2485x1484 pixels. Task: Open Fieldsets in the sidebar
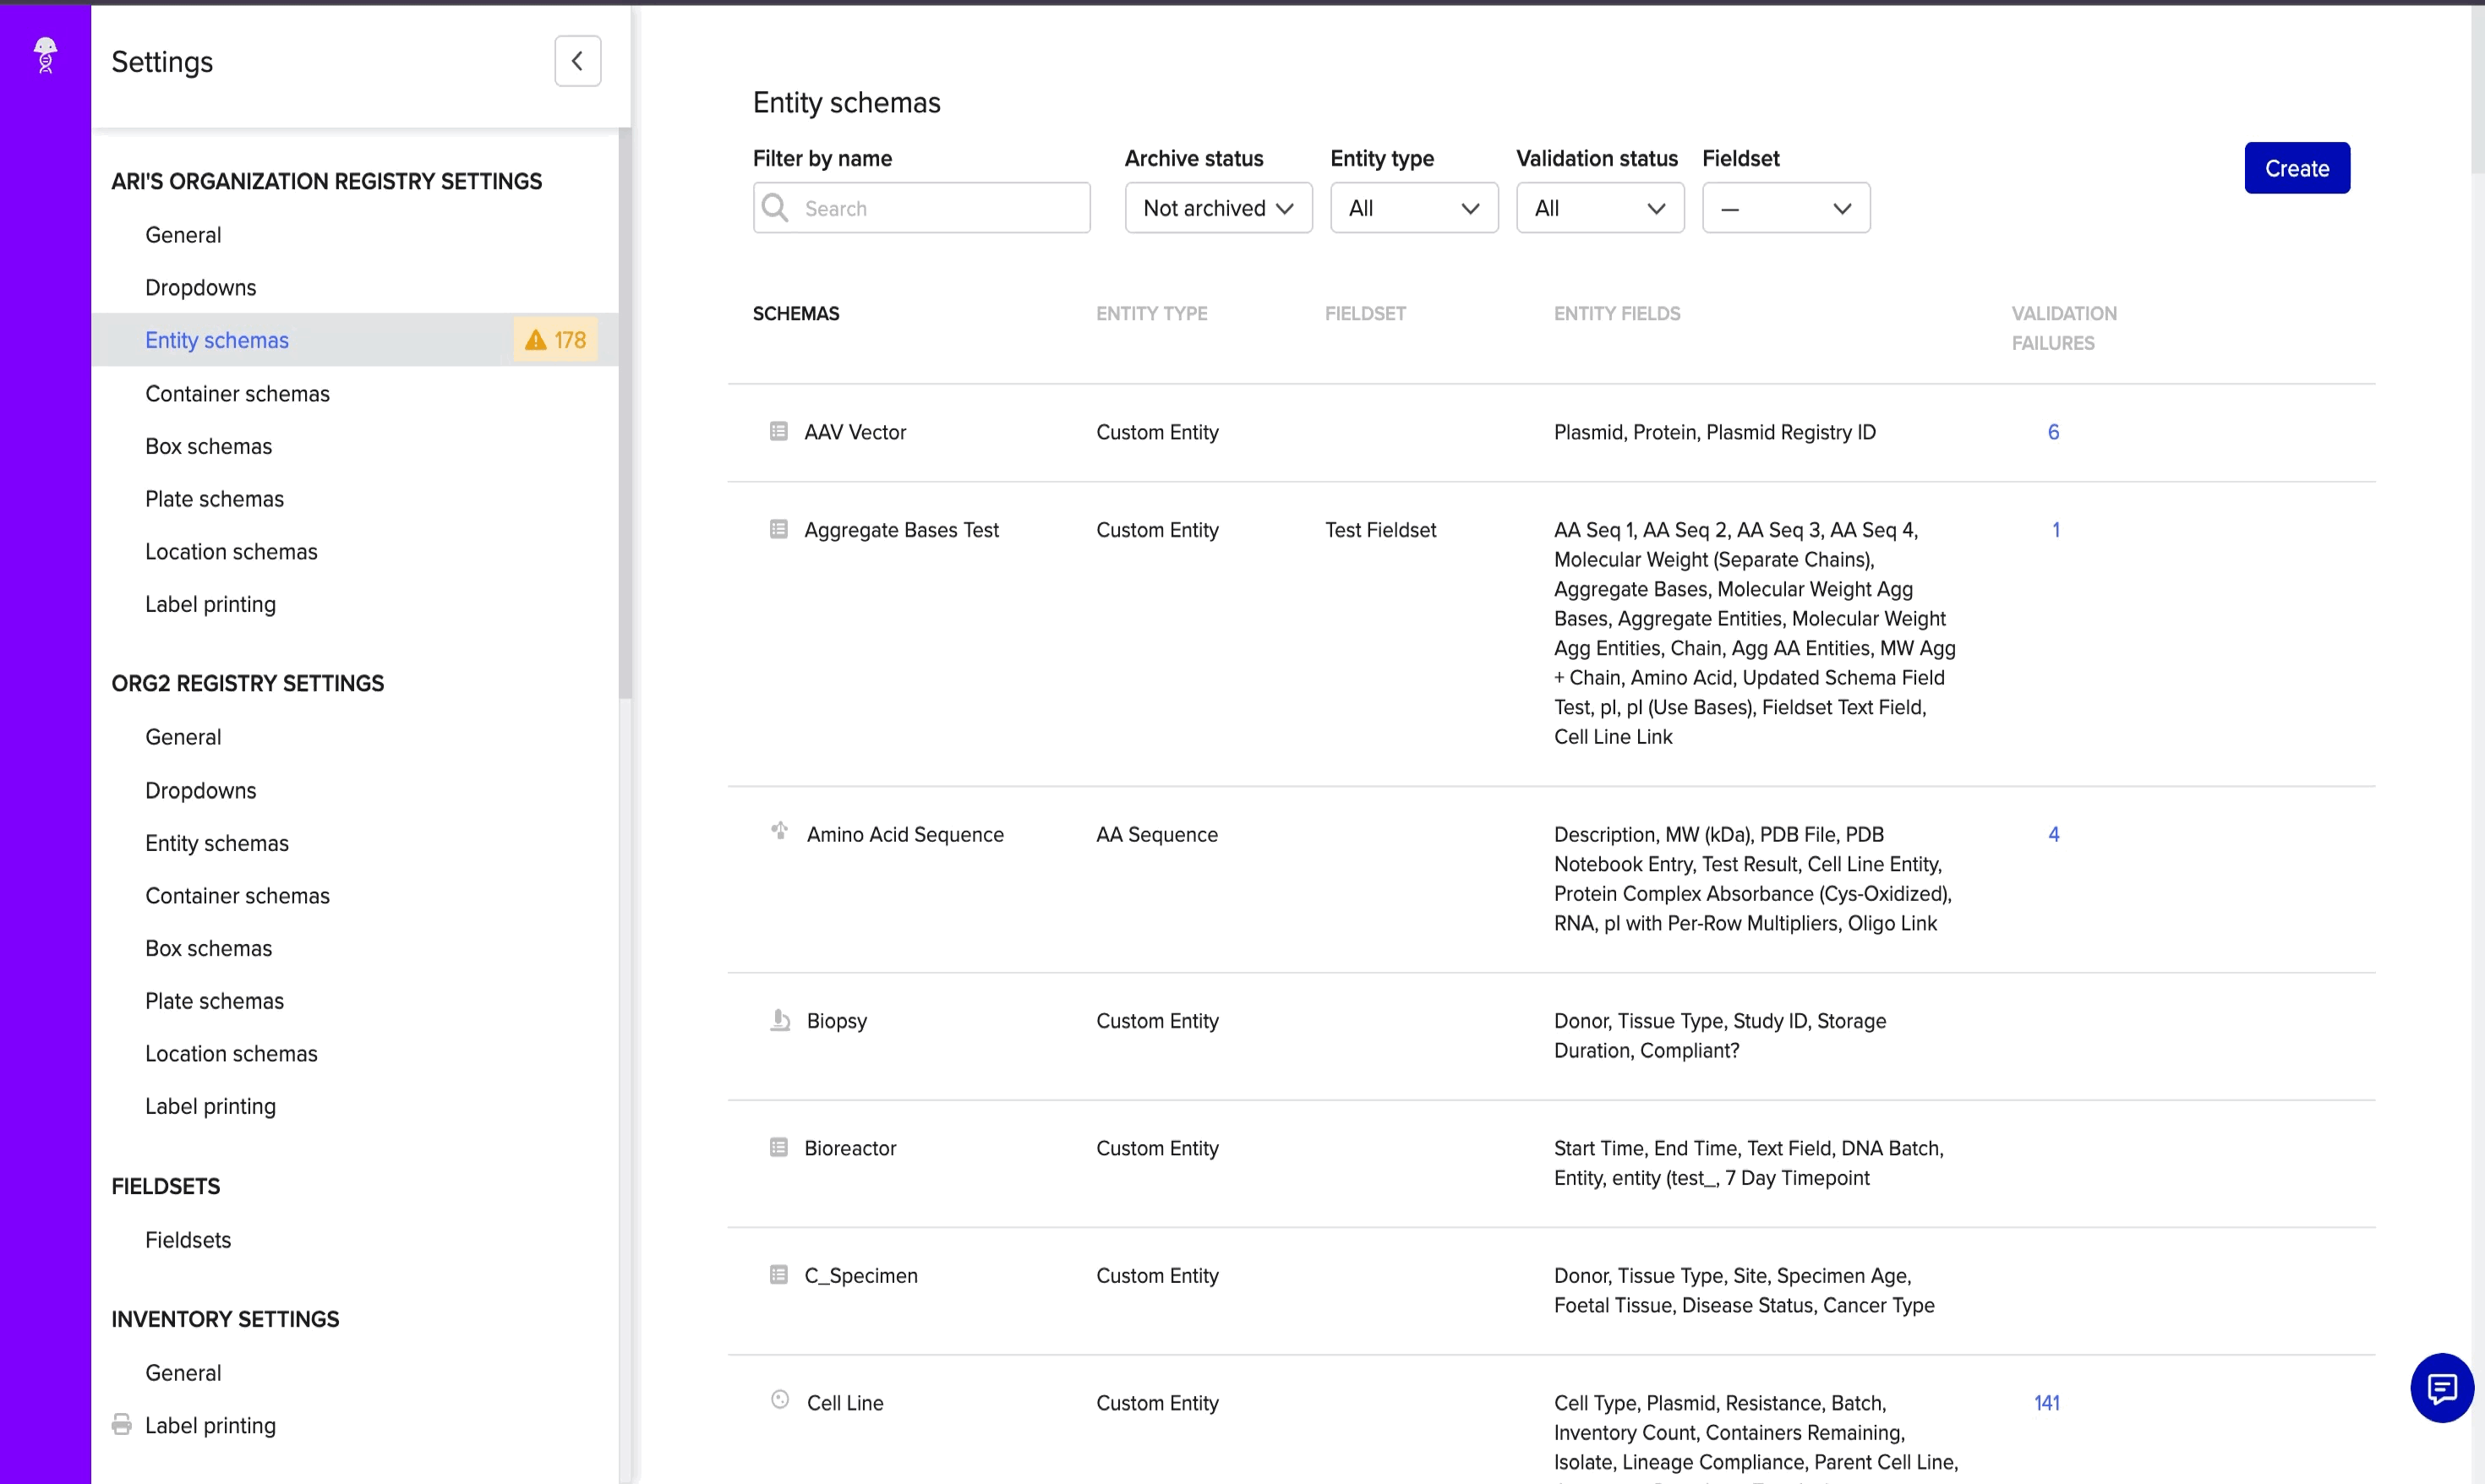(188, 1239)
